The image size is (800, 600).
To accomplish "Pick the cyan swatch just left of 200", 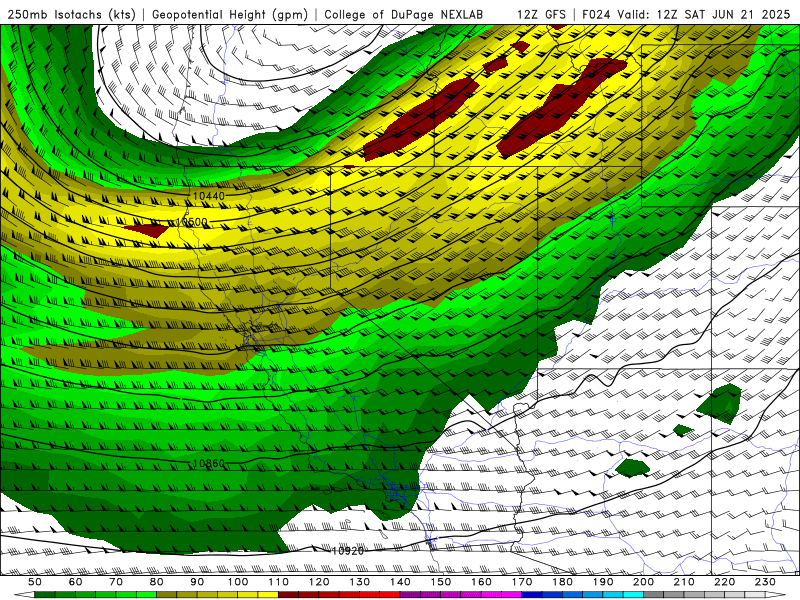I will (x=634, y=595).
